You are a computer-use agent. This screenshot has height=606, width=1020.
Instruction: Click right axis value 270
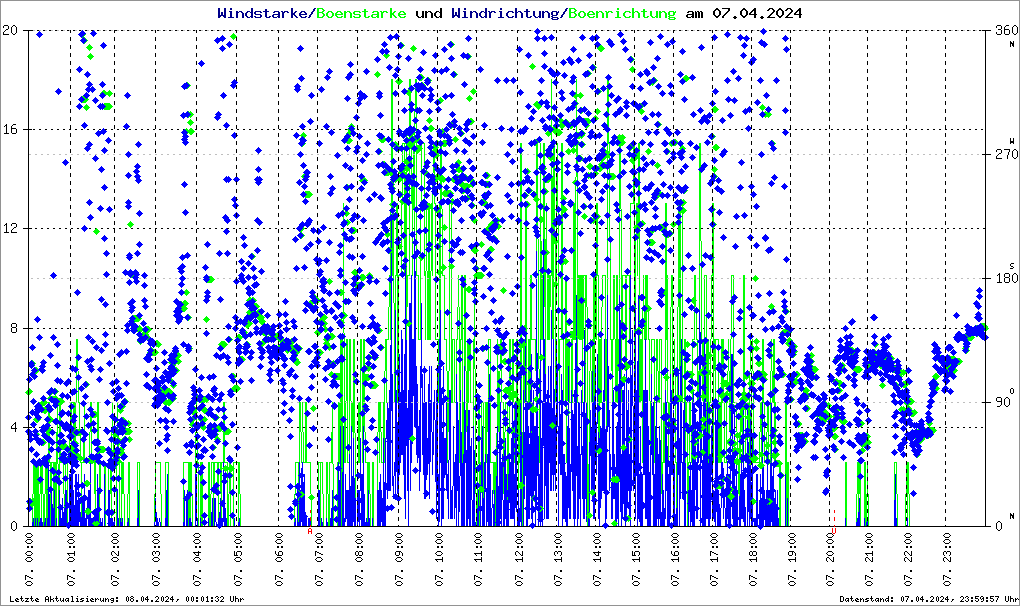(1006, 154)
